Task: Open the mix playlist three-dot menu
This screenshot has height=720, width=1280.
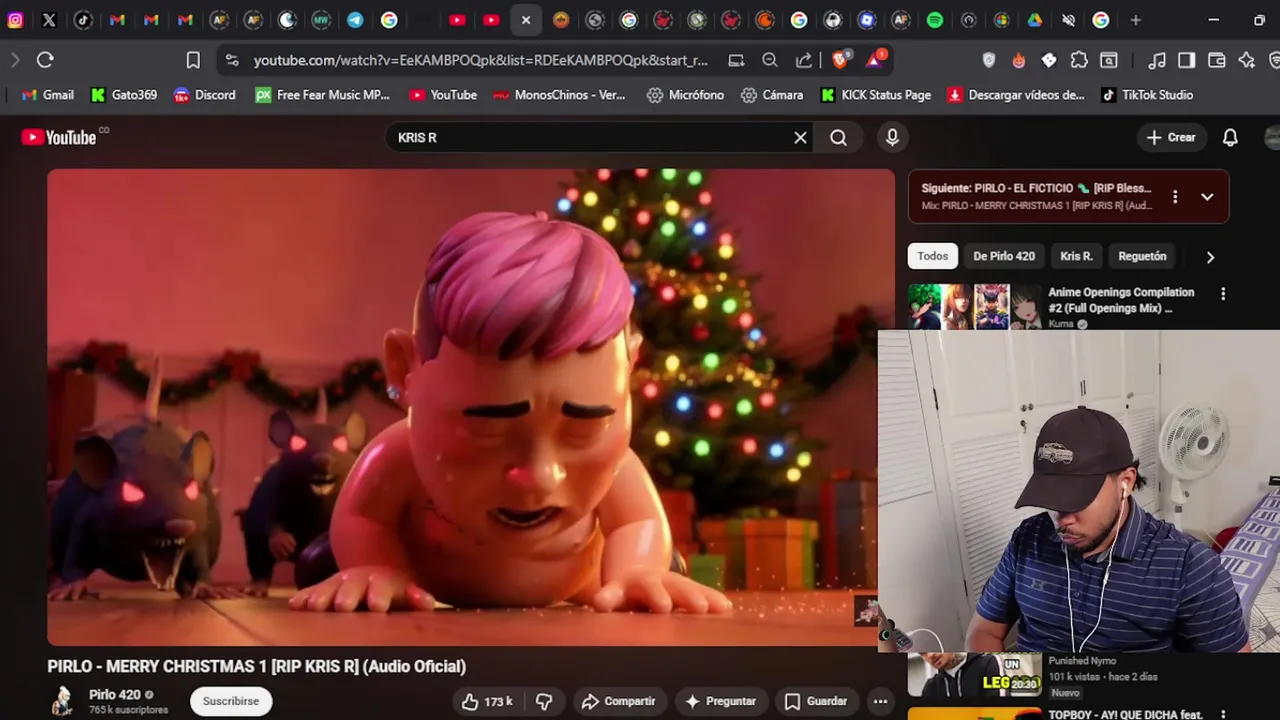Action: [x=1175, y=197]
